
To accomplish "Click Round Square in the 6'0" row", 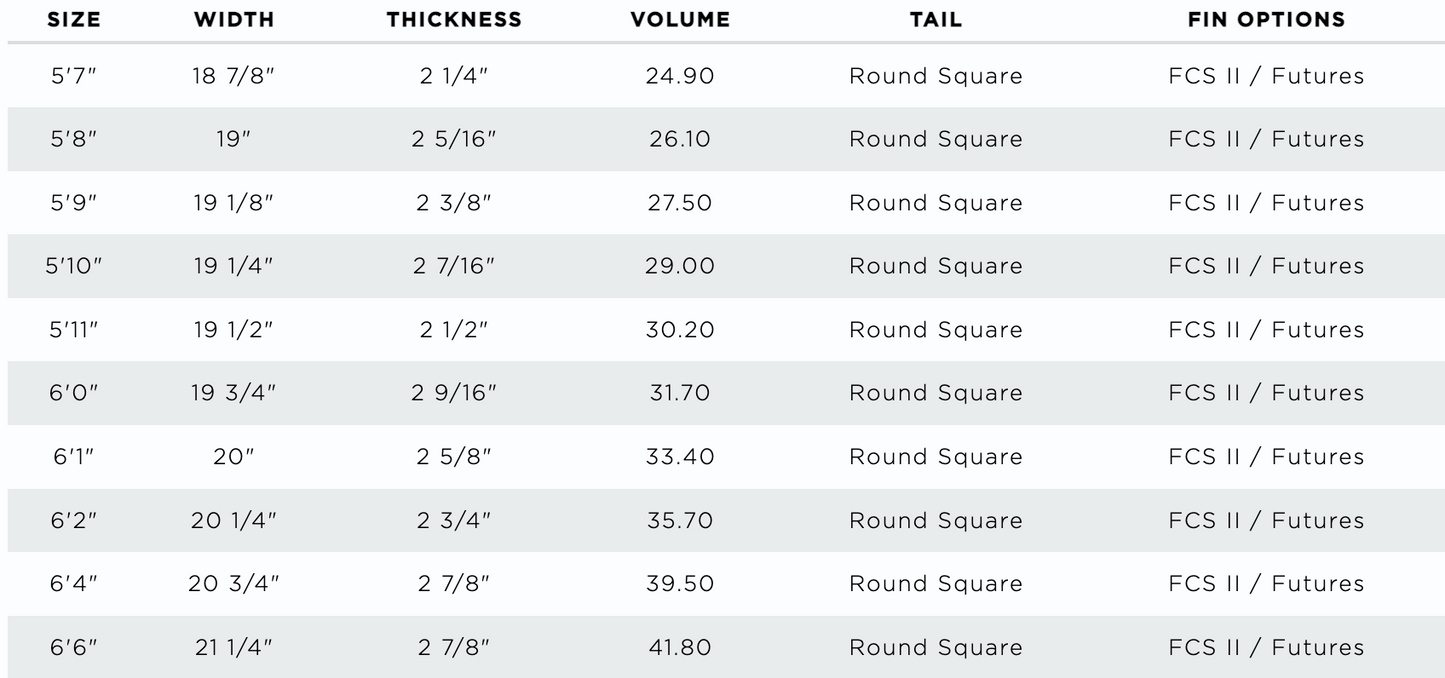I will [x=936, y=393].
